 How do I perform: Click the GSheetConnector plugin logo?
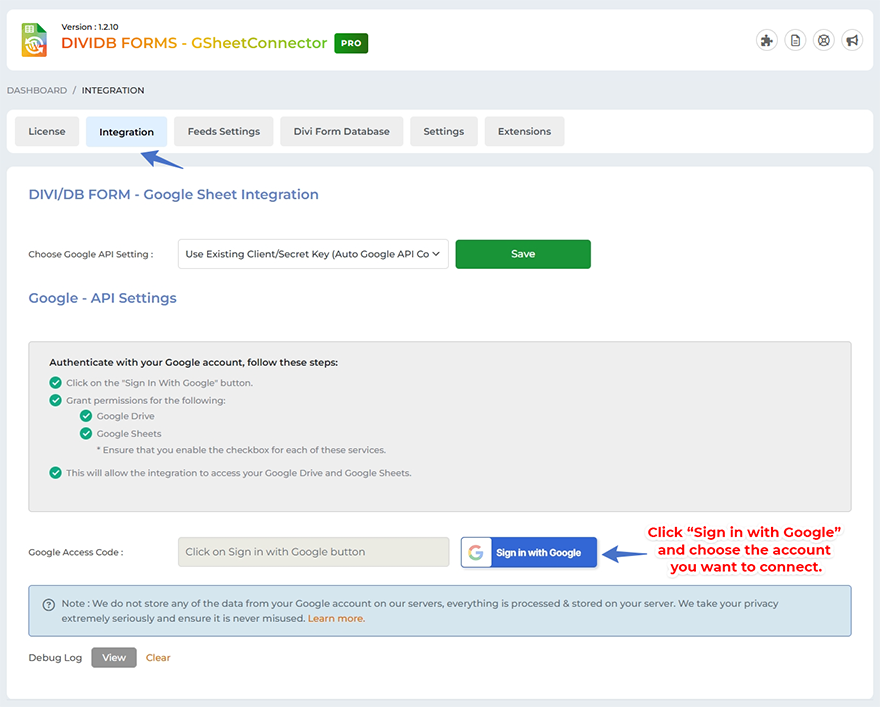pos(33,40)
